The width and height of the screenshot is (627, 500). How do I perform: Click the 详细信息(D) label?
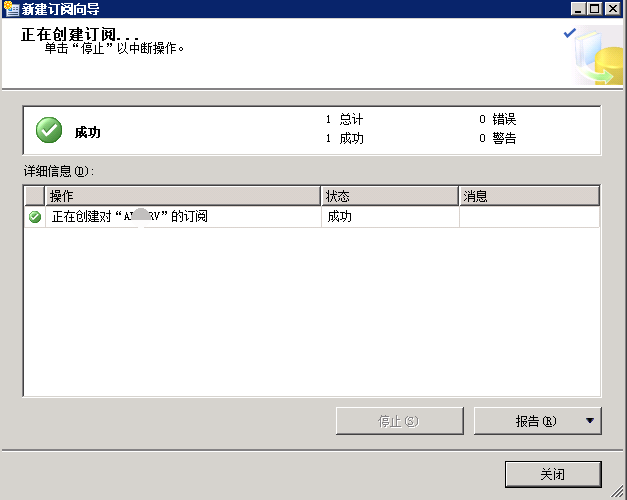(x=59, y=171)
